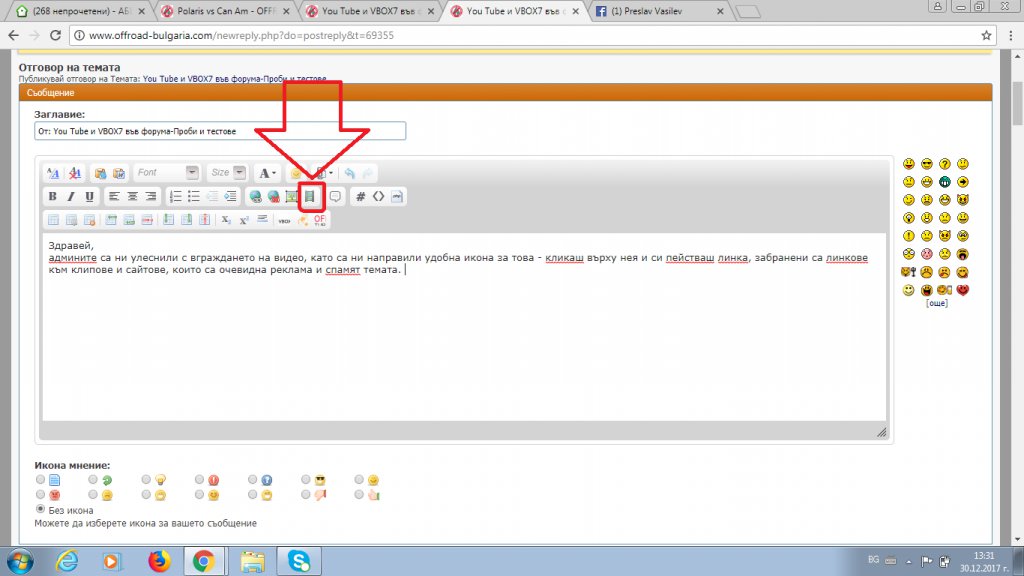1024x576 pixels.
Task: Open Skype from the taskbar
Action: 299,561
